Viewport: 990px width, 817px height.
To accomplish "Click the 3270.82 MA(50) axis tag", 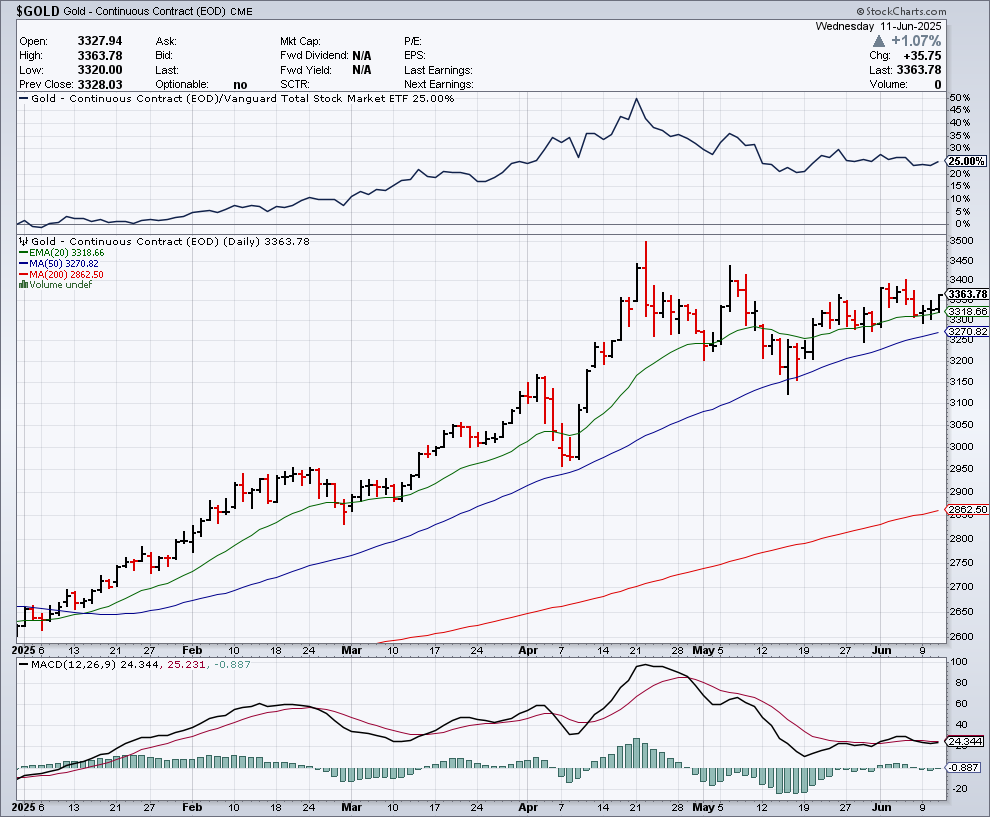I will tap(967, 332).
